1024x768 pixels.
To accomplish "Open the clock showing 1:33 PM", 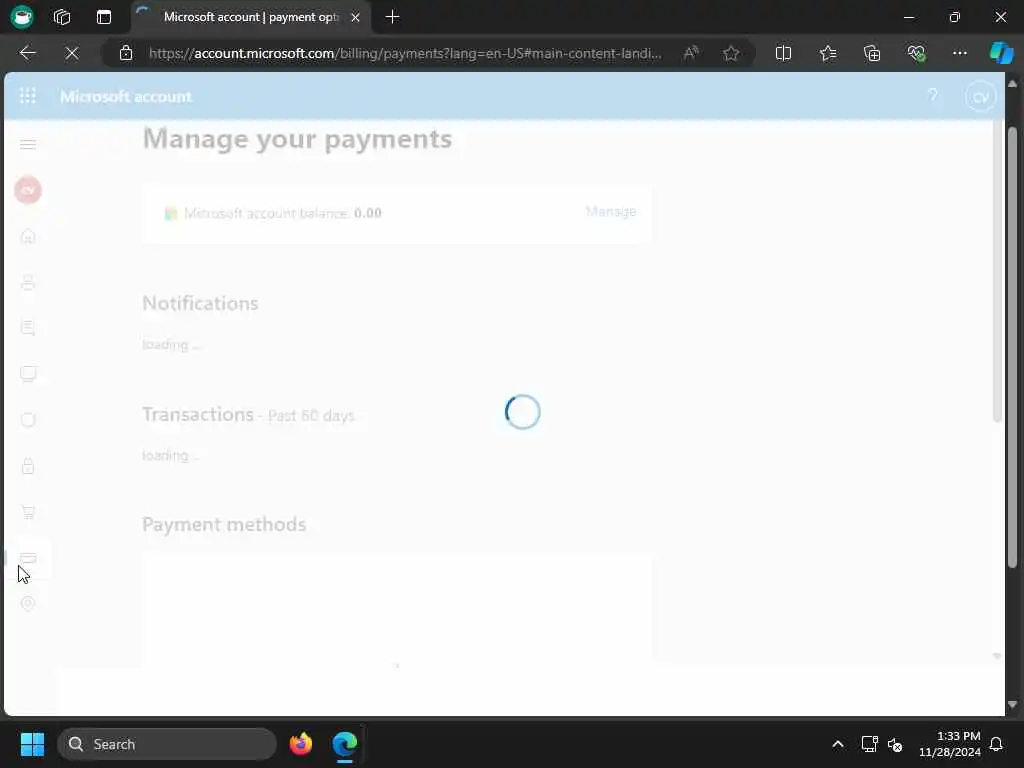I will pyautogui.click(x=950, y=744).
